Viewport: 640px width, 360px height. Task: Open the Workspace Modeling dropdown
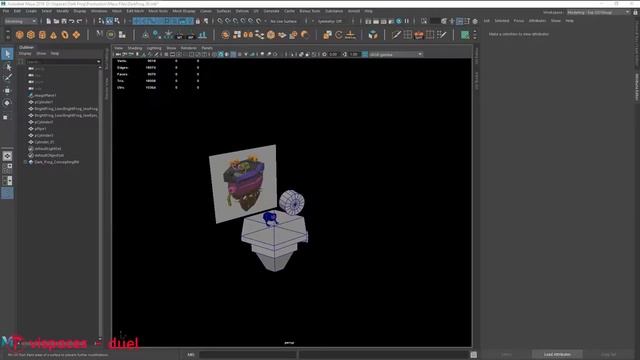(x=598, y=12)
